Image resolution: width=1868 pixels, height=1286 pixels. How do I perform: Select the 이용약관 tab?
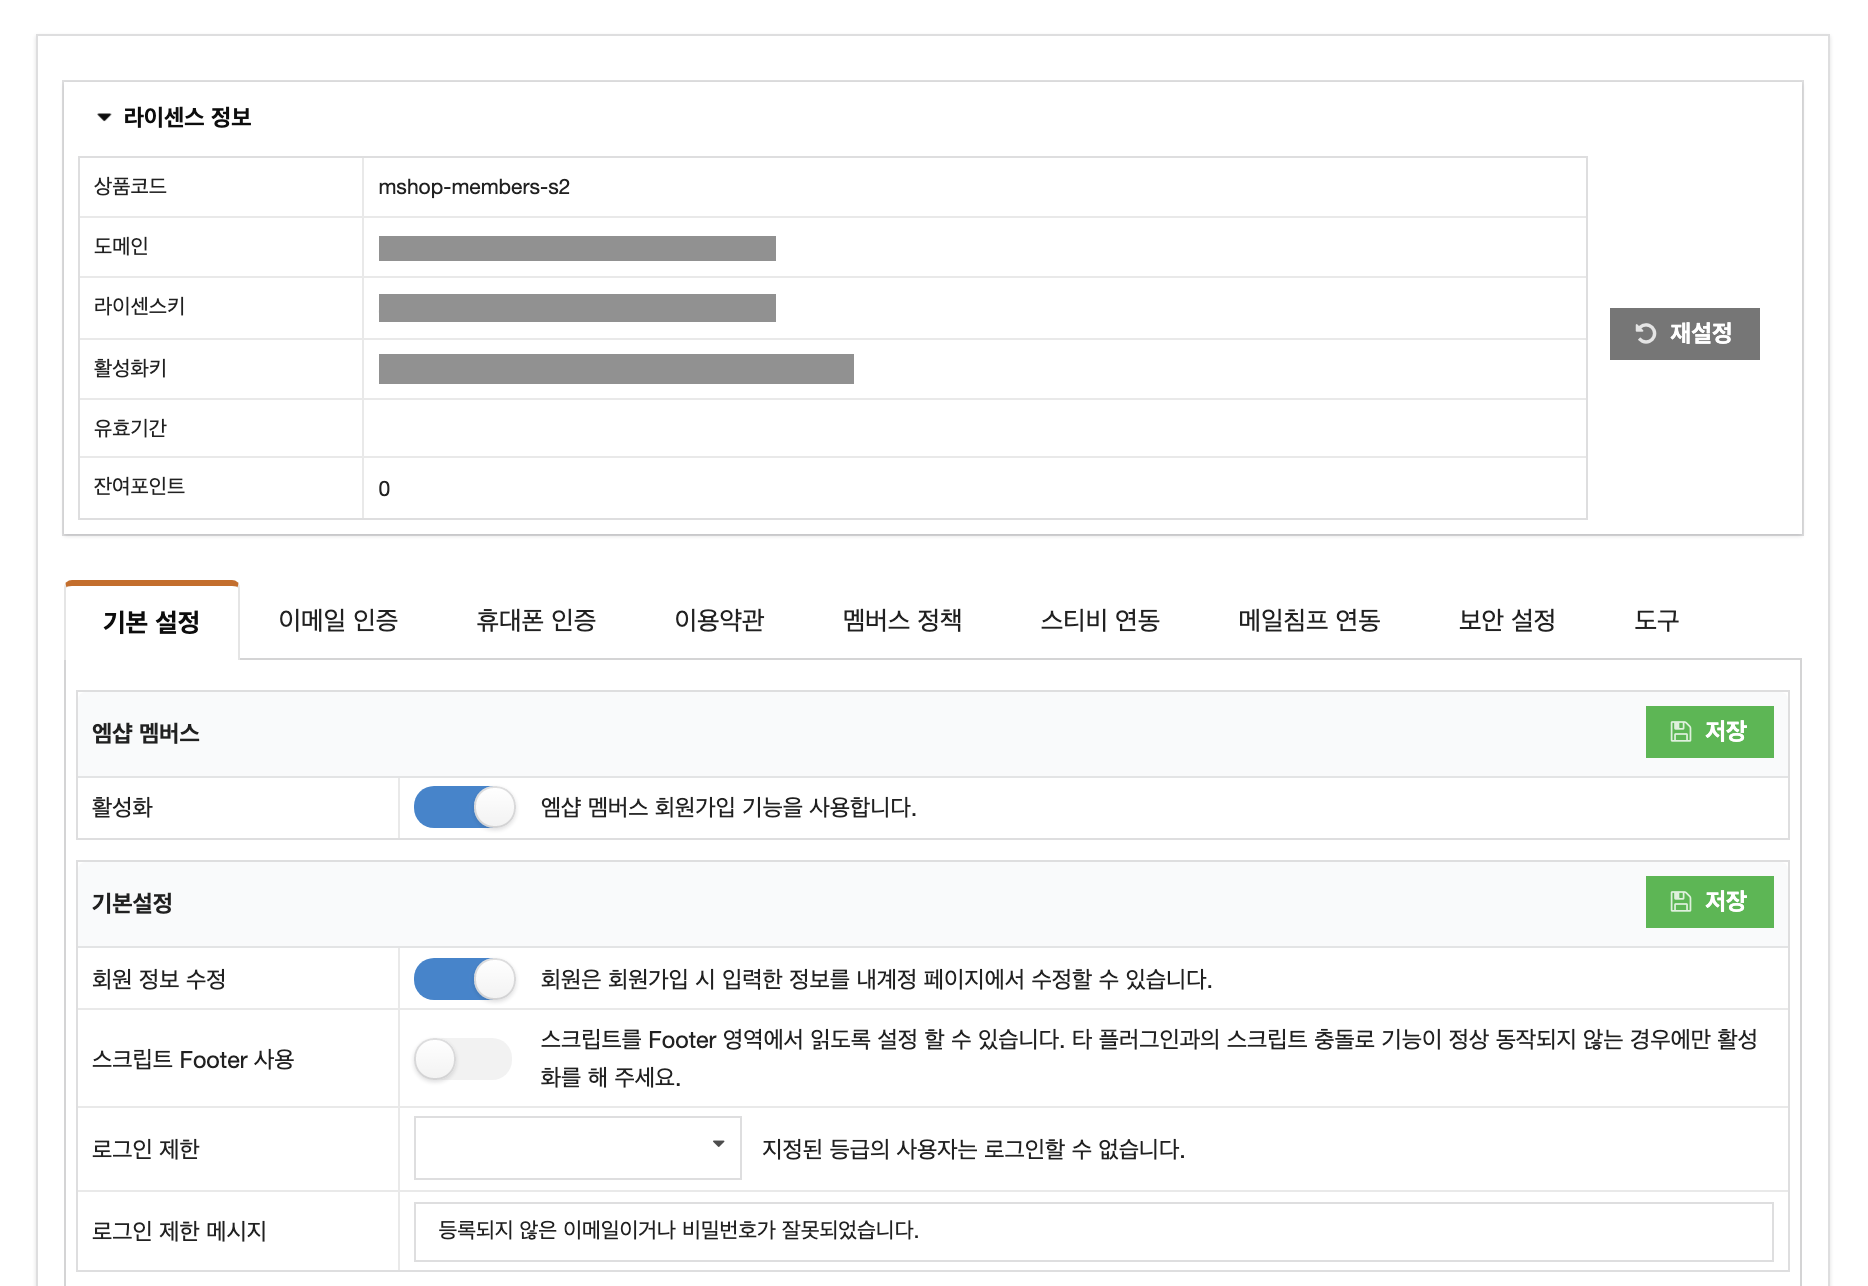pos(719,620)
